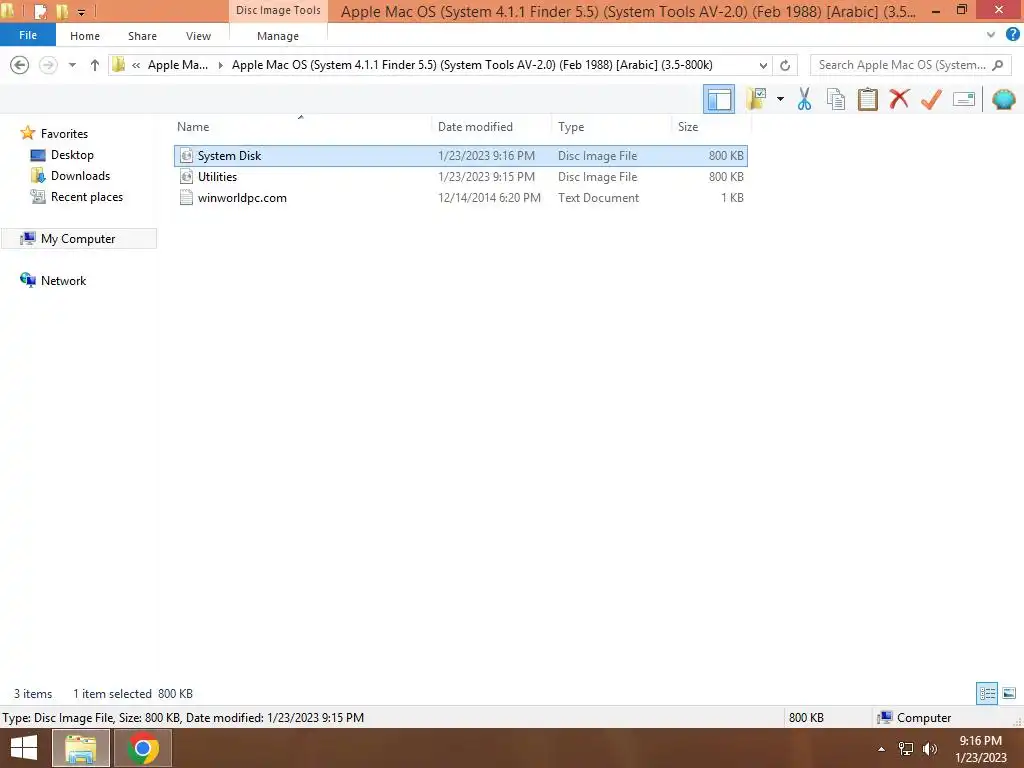Screen dimensions: 1024x768
Task: Click the search magnifier icon
Action: (x=997, y=65)
